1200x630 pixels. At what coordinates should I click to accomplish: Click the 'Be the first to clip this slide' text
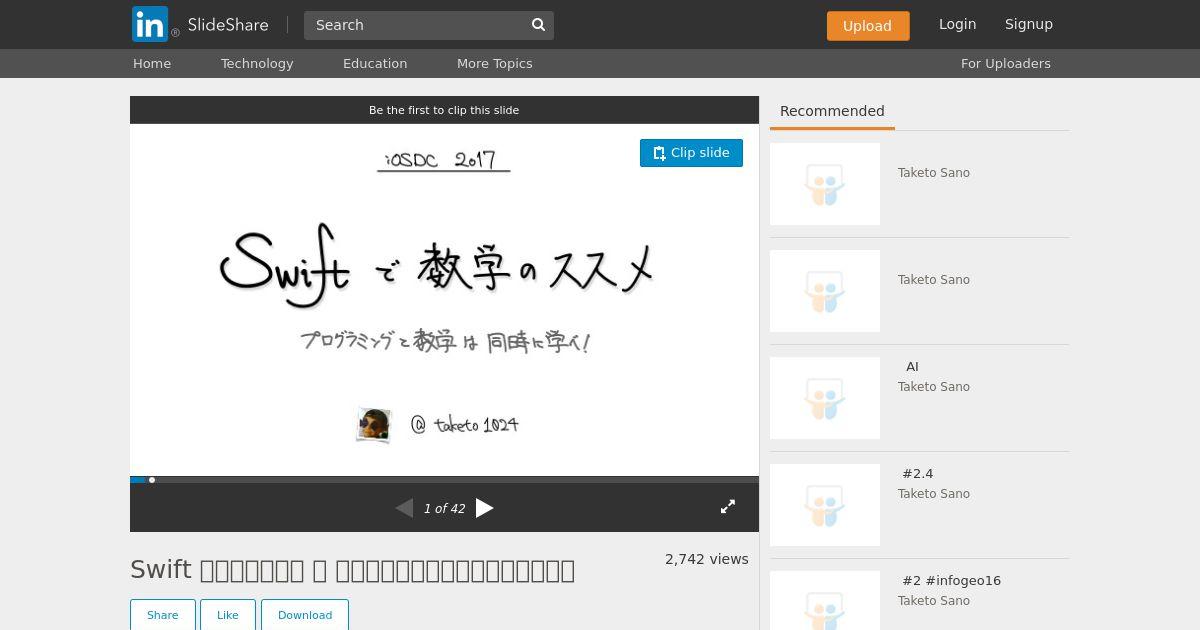point(444,110)
